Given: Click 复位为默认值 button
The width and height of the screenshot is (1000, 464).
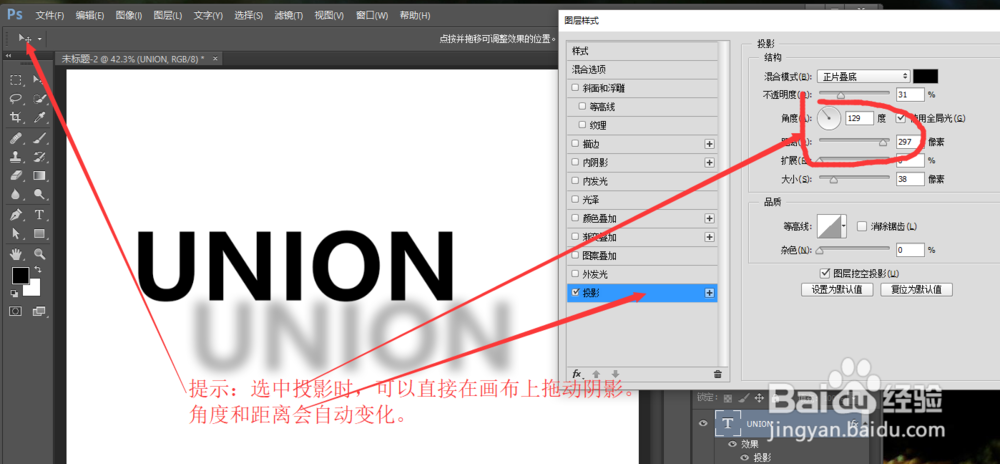Looking at the screenshot, I should click(x=916, y=289).
